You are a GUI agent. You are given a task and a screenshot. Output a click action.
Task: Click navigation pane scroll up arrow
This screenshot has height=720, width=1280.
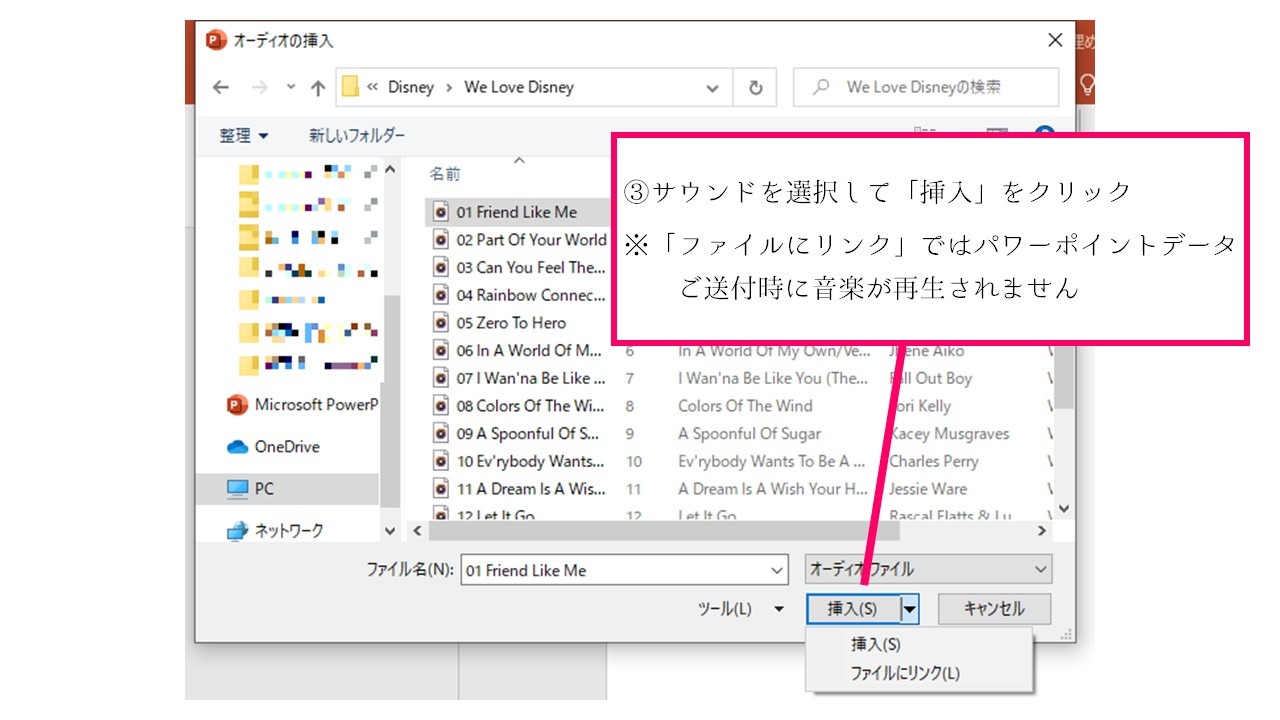pos(390,170)
